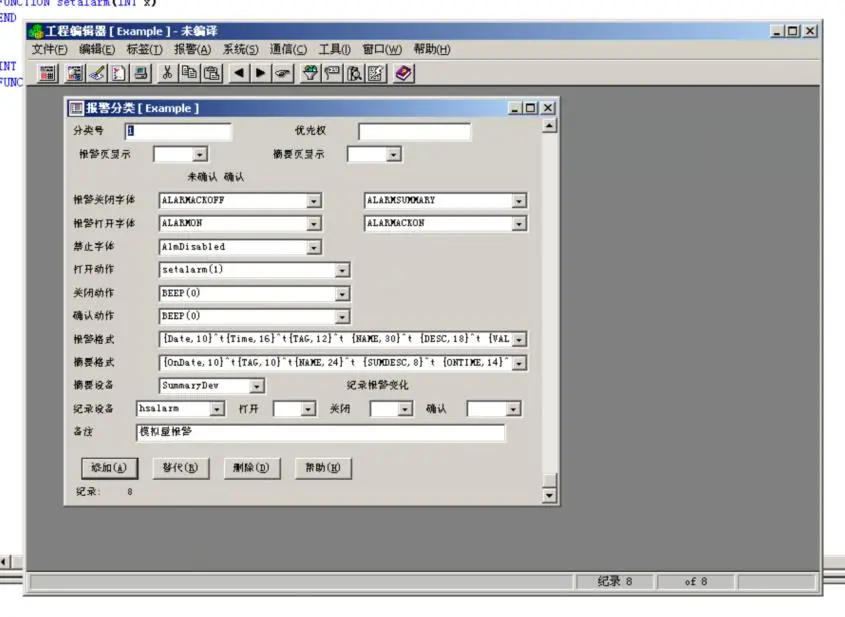This screenshot has height=617, width=845.
Task: Expand the 报警格式 format dropdown
Action: 518,339
